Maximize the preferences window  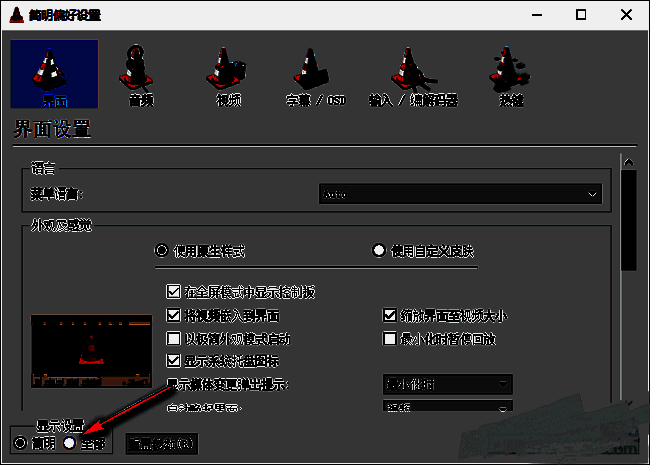[x=581, y=15]
